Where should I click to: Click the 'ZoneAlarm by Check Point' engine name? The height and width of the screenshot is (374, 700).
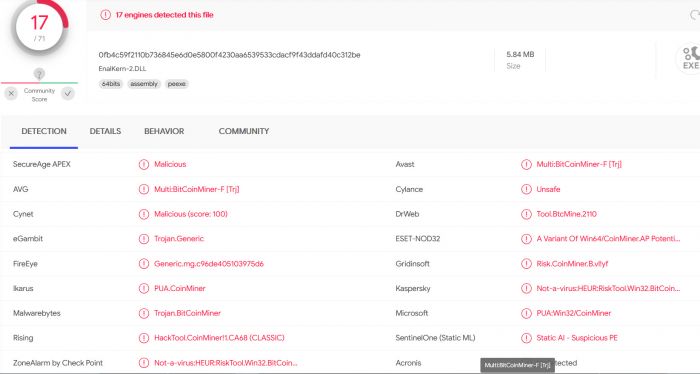point(58,363)
